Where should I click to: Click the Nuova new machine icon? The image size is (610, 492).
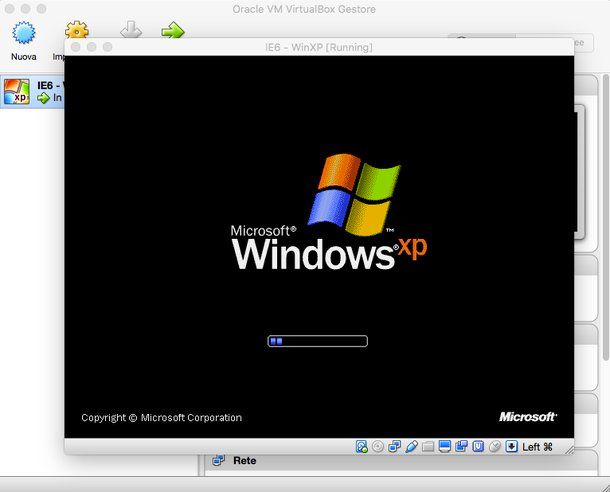[x=24, y=33]
